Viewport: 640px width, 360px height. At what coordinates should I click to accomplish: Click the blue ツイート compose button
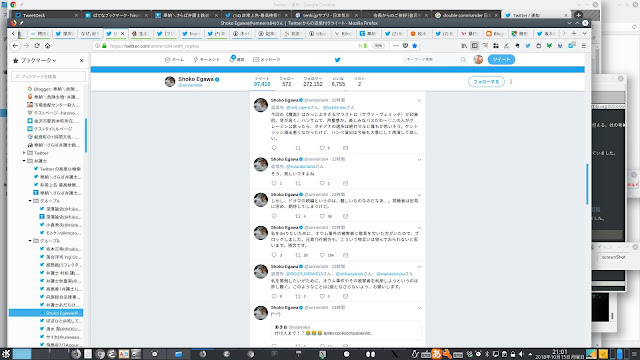click(501, 60)
